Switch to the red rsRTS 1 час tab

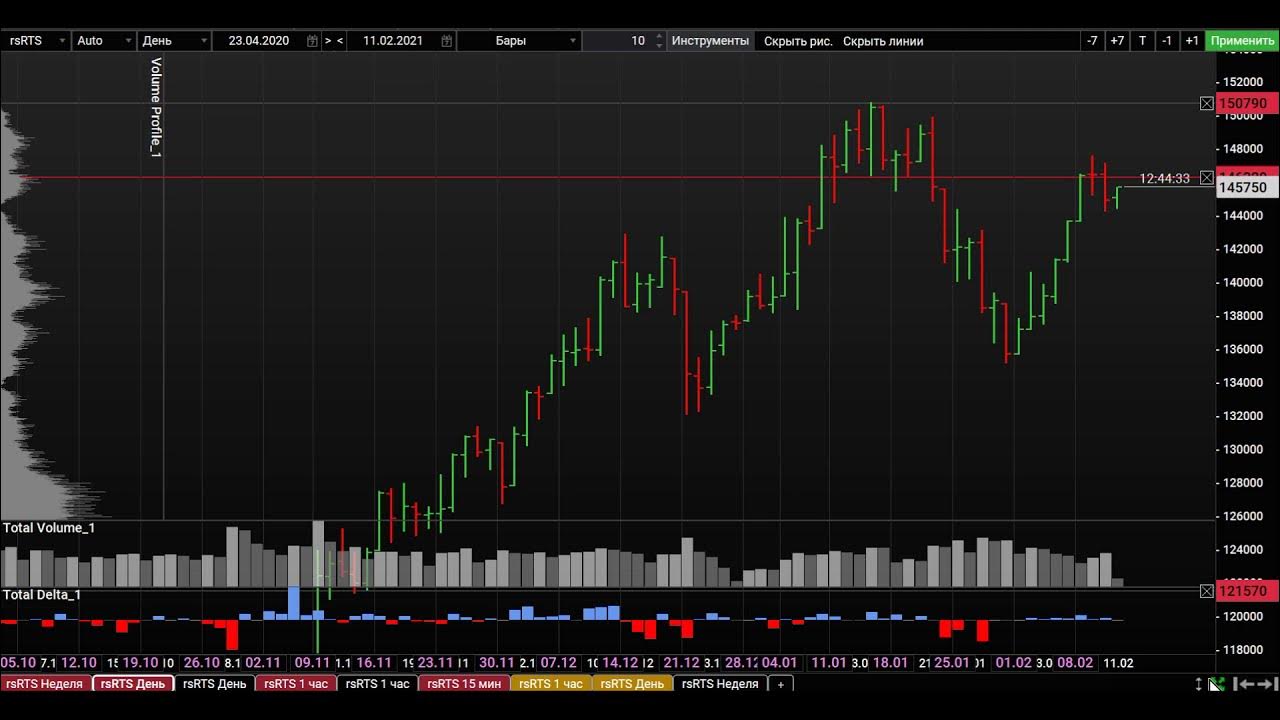[296, 684]
